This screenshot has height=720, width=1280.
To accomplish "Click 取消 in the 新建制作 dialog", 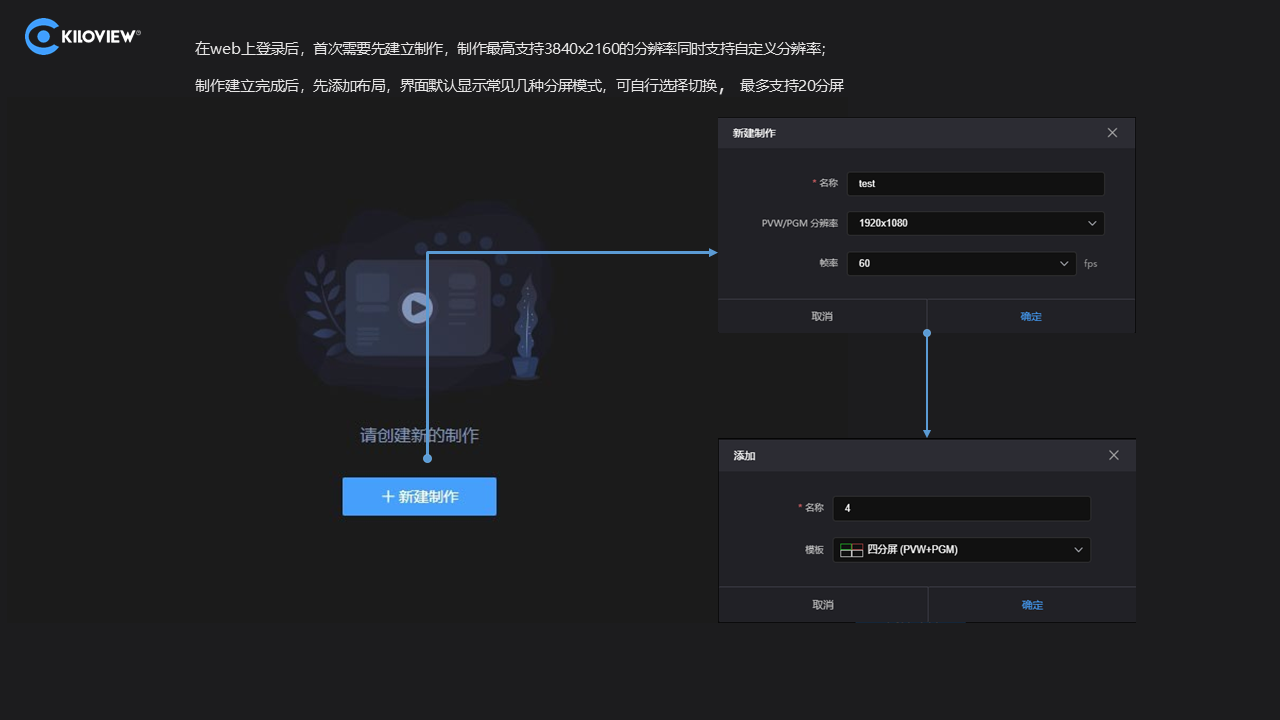I will (x=822, y=316).
